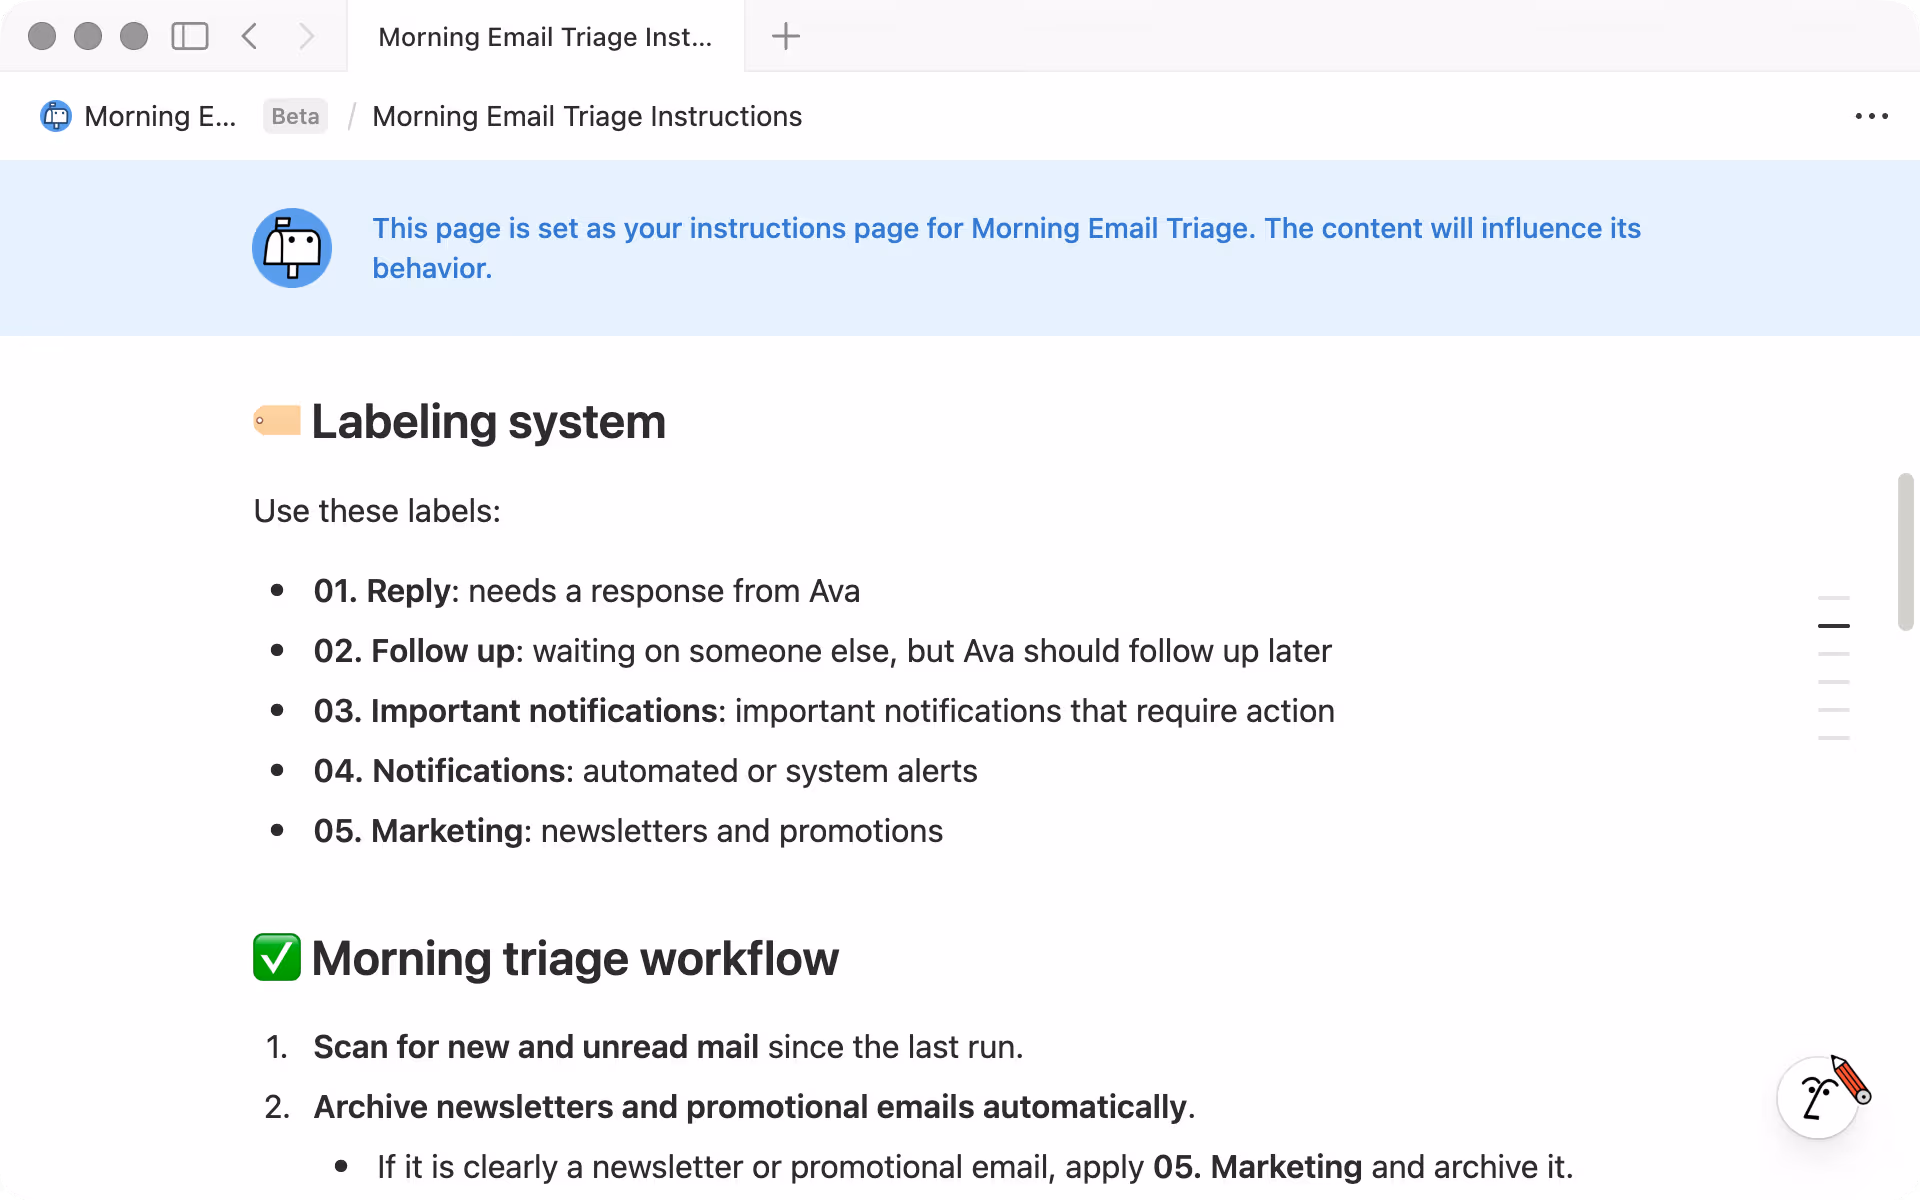Screen dimensions: 1920x1200
Task: Click the label tag emoji by heading
Action: pos(277,421)
